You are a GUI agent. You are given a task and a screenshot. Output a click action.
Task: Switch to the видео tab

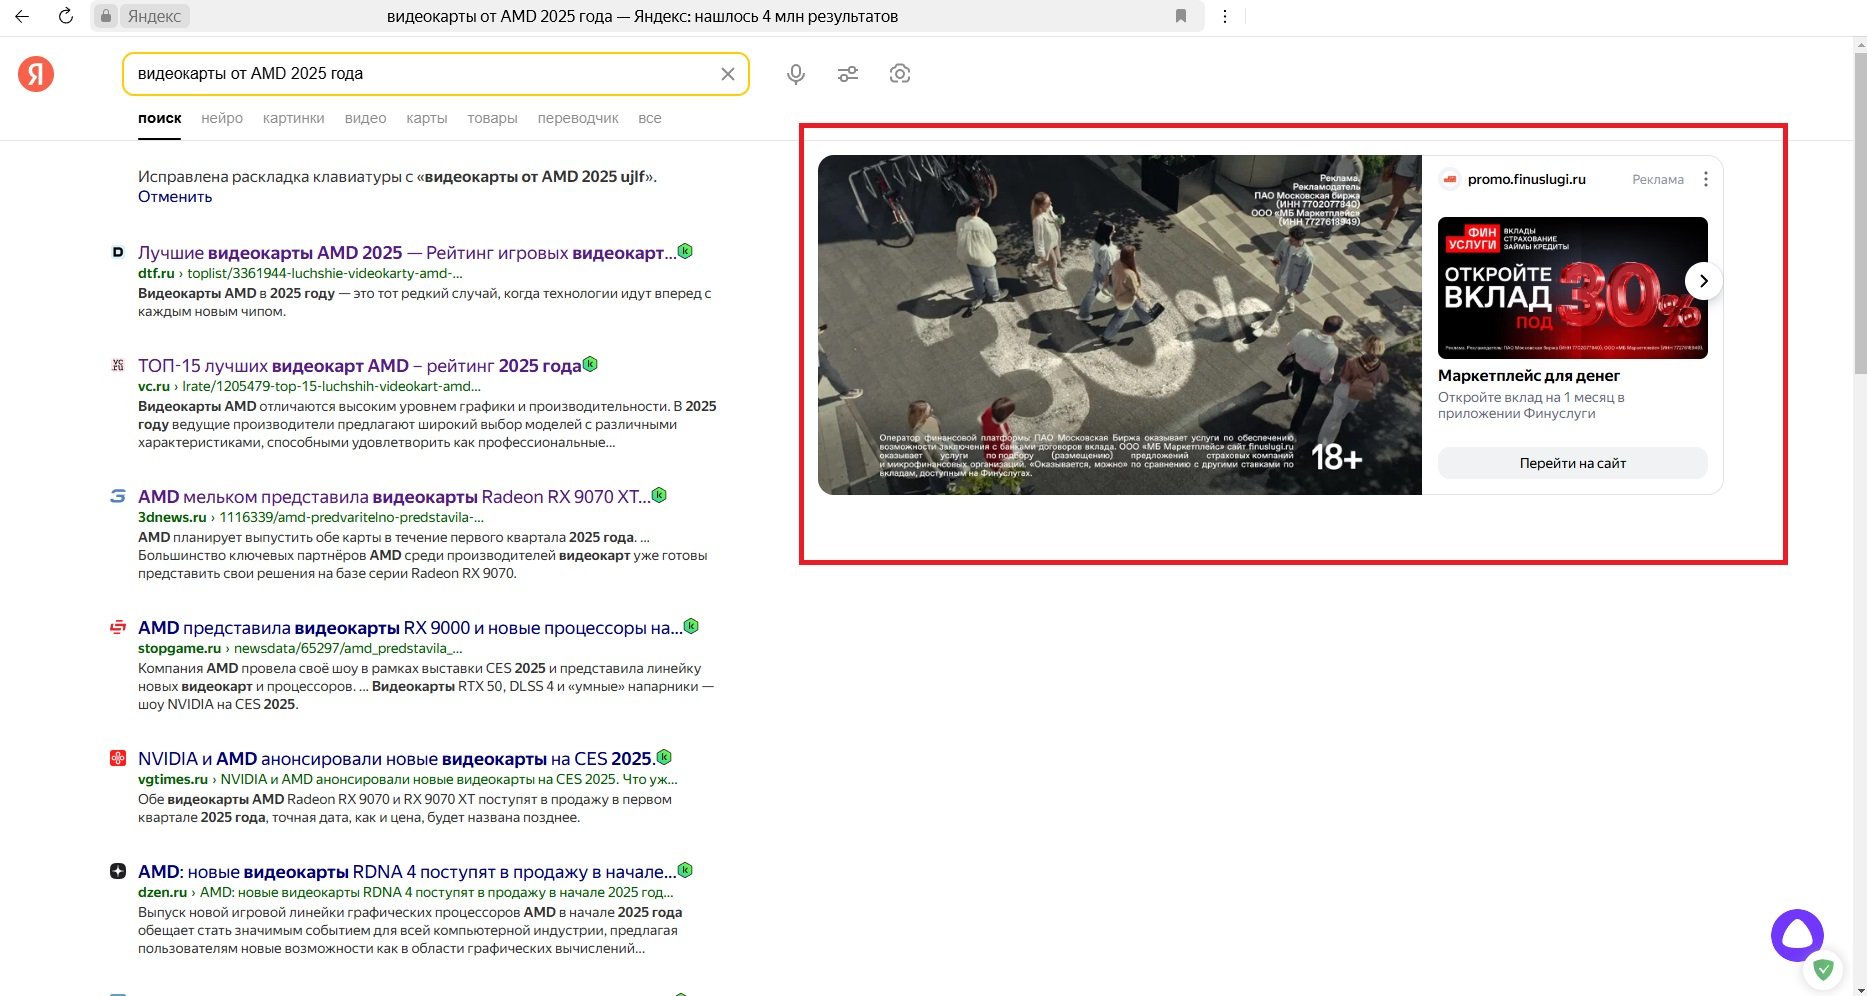tap(365, 118)
